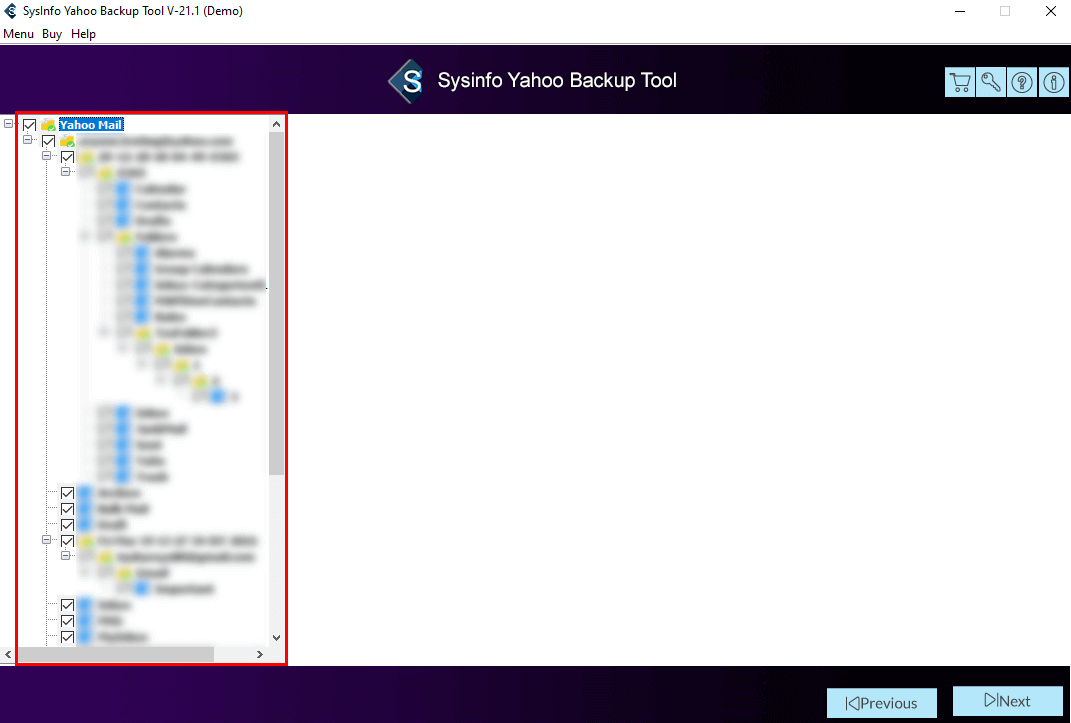Collapse the Yahoo Mail root node

[8, 124]
